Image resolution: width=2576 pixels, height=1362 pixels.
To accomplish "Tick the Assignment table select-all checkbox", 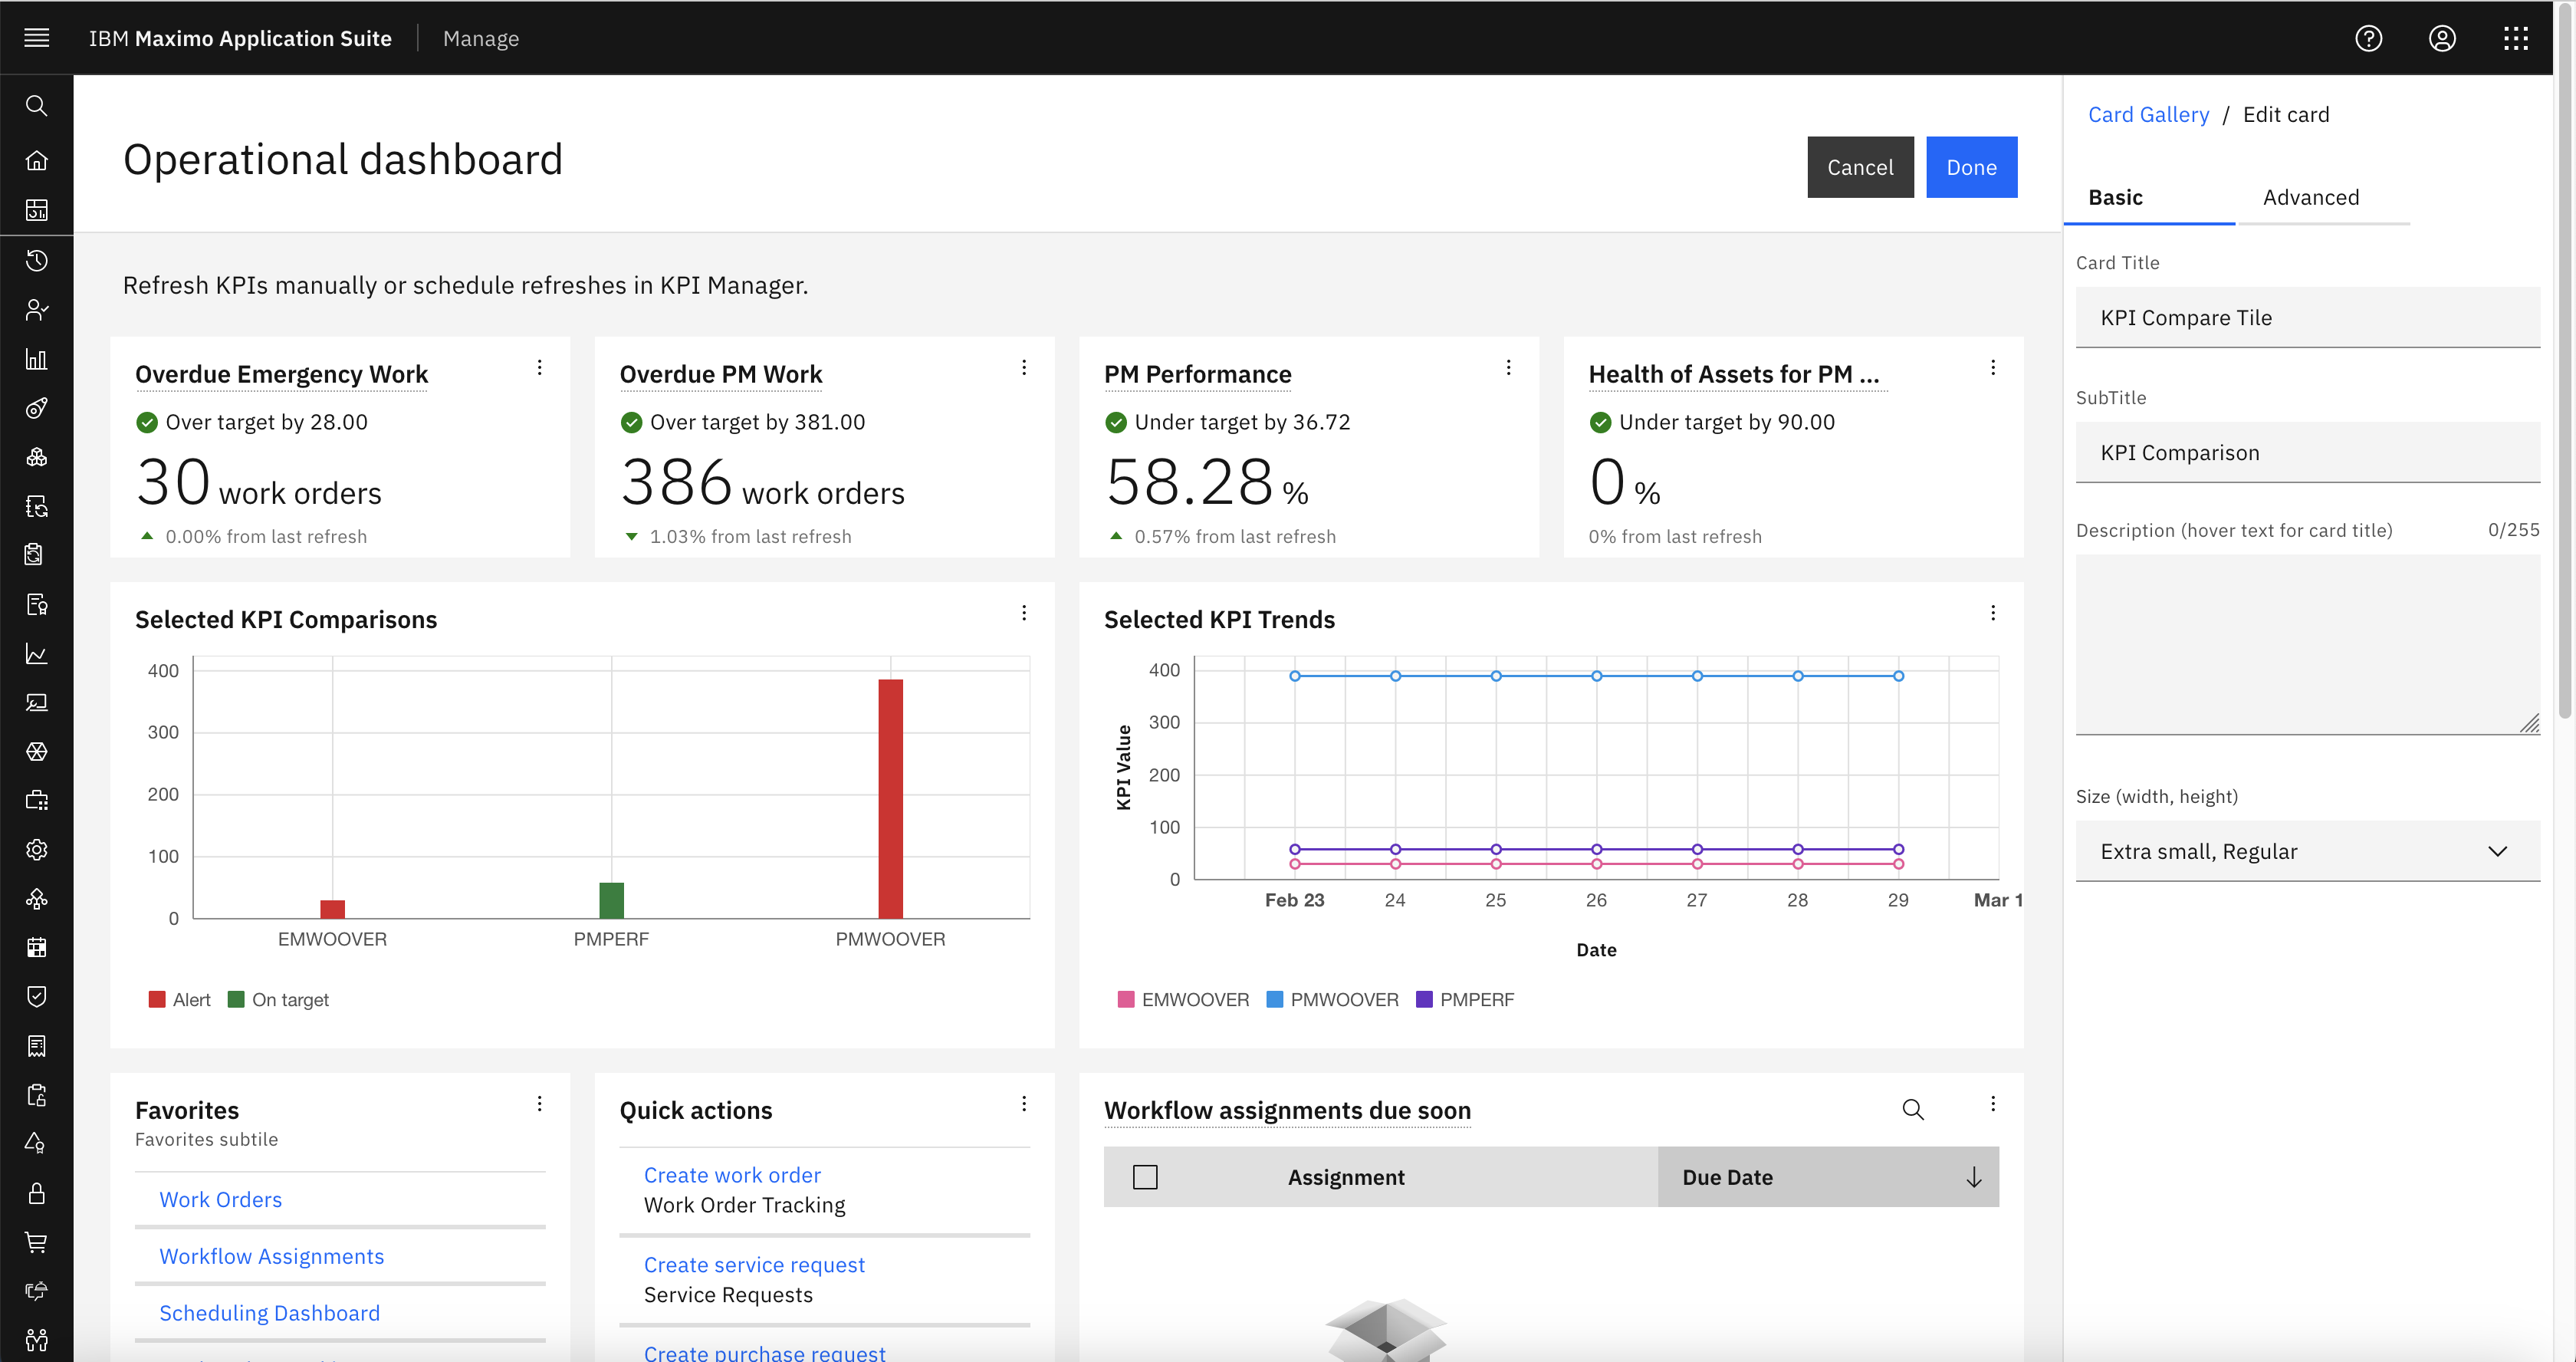I will [x=1145, y=1177].
